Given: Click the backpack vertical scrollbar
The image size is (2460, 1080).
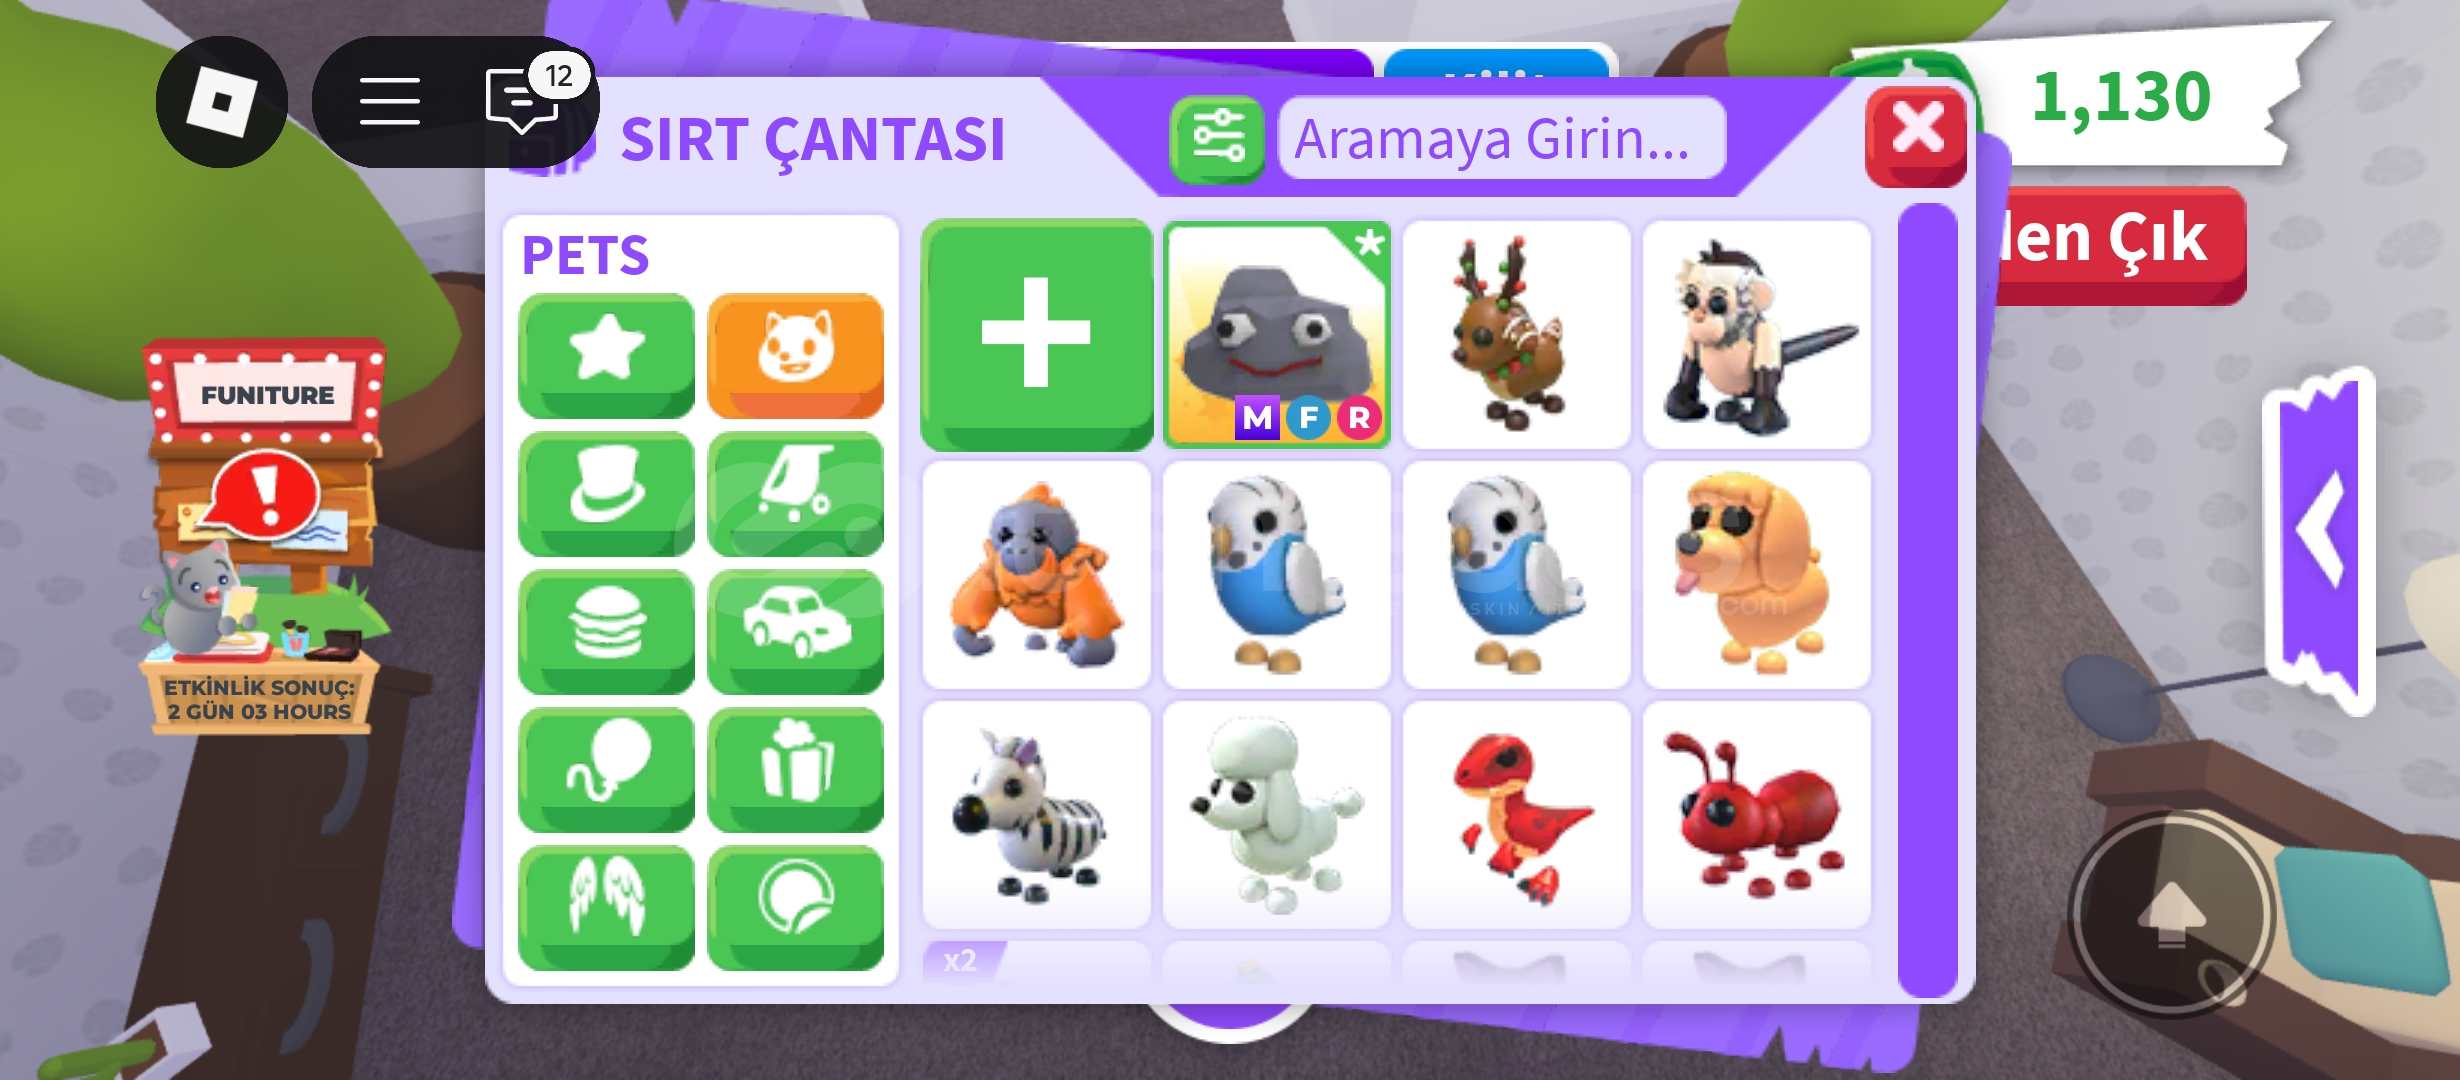Looking at the screenshot, I should [1926, 600].
